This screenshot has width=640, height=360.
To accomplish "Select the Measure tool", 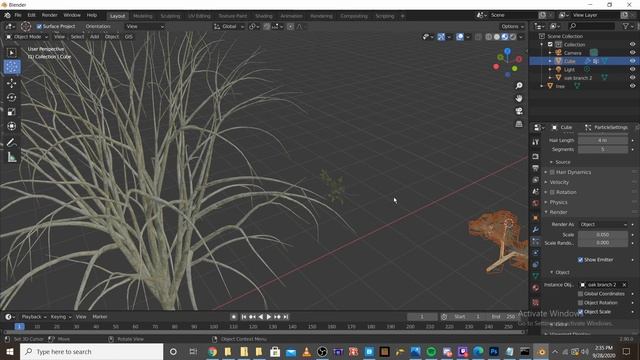I will pyautogui.click(x=11, y=157).
